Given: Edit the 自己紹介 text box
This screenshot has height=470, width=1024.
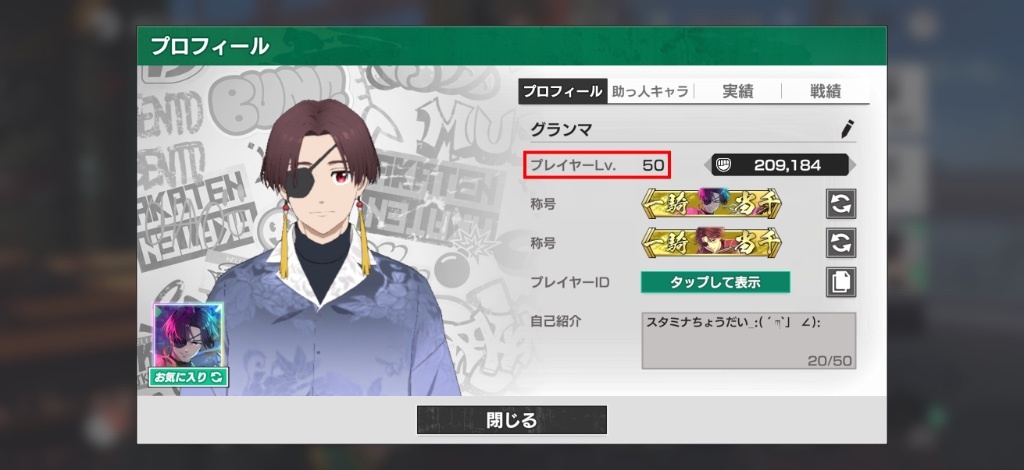Looking at the screenshot, I should (748, 341).
